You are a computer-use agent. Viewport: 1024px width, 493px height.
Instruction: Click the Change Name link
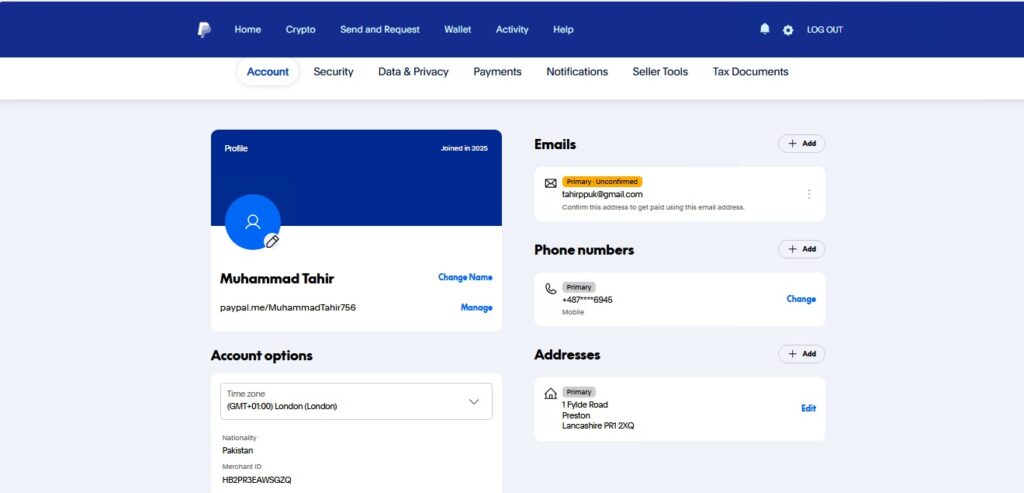tap(465, 277)
